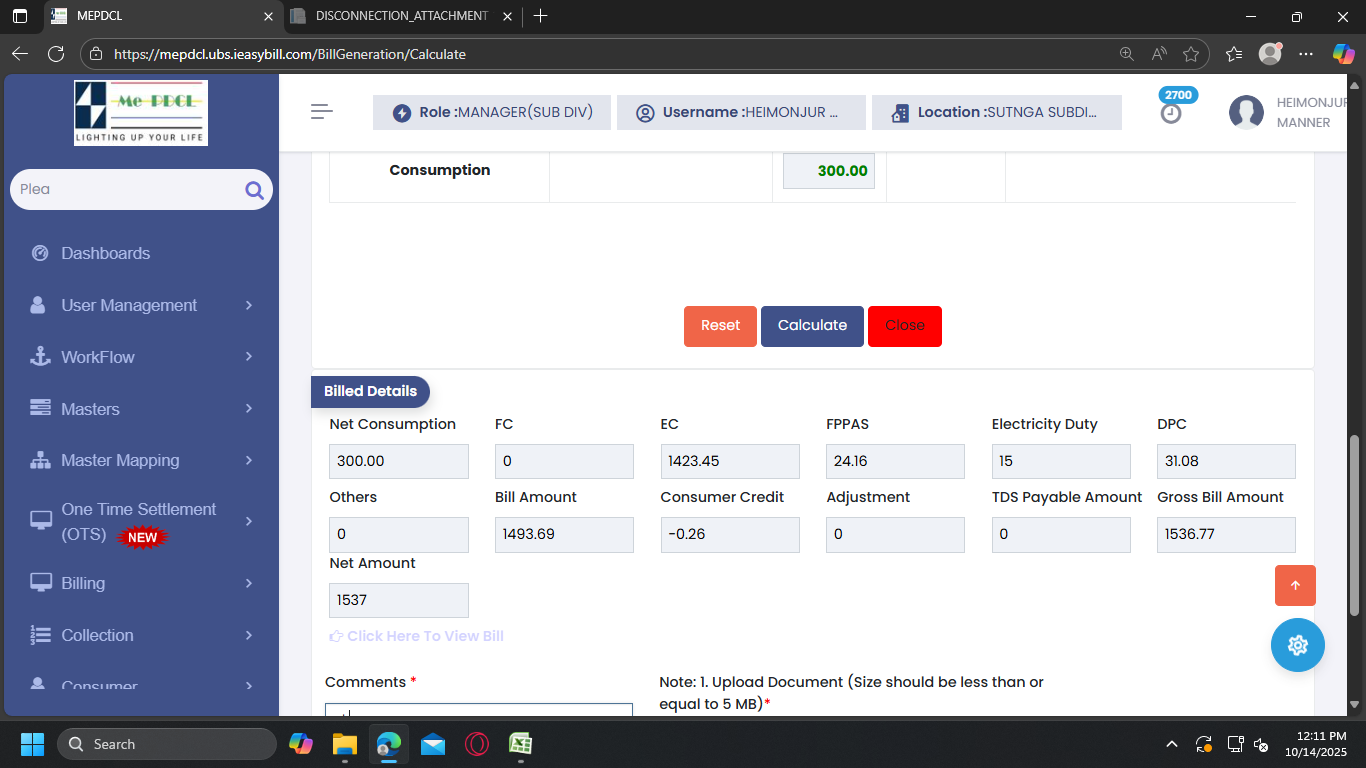Expand the One Time Settlement submenu chevron
This screenshot has width=1366, height=768.
click(x=249, y=521)
